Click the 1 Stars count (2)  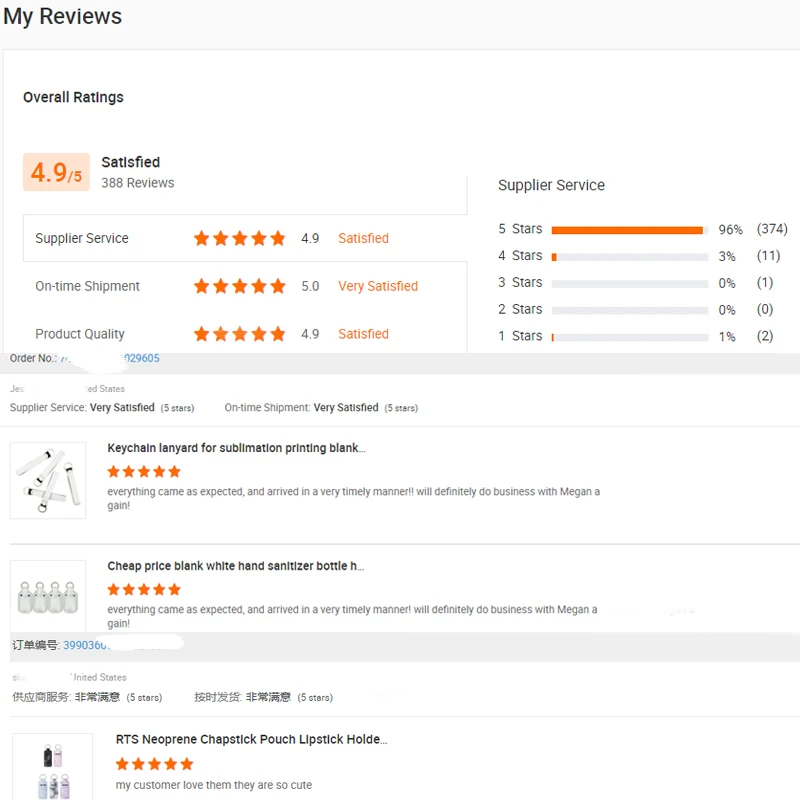pyautogui.click(x=765, y=336)
